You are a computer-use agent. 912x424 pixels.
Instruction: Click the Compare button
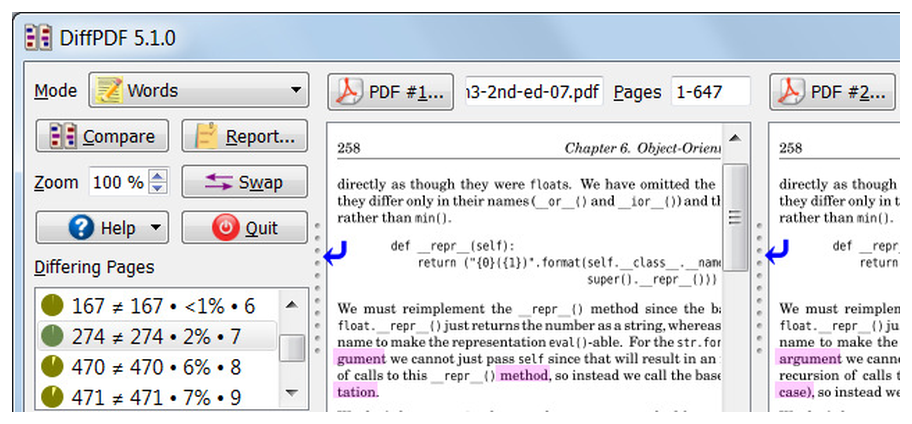click(102, 137)
